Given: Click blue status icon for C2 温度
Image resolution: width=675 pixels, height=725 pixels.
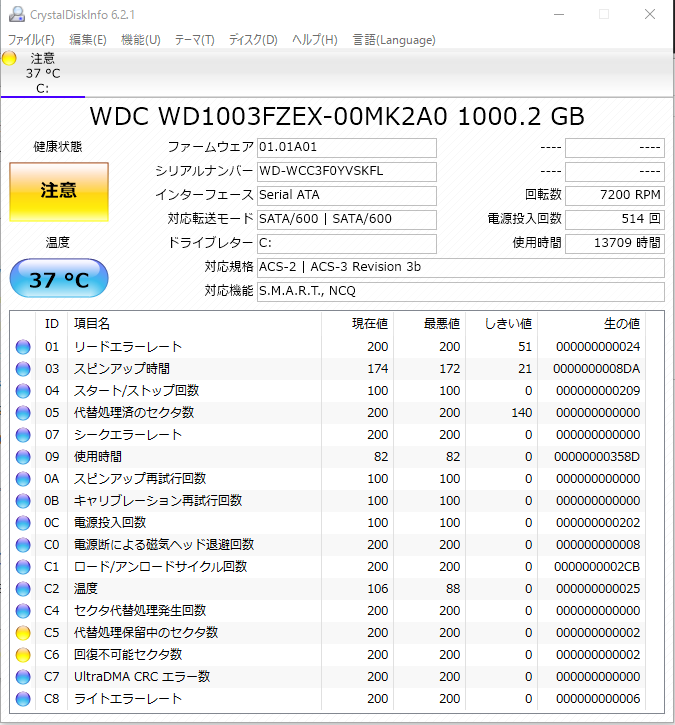Looking at the screenshot, I should (23, 589).
